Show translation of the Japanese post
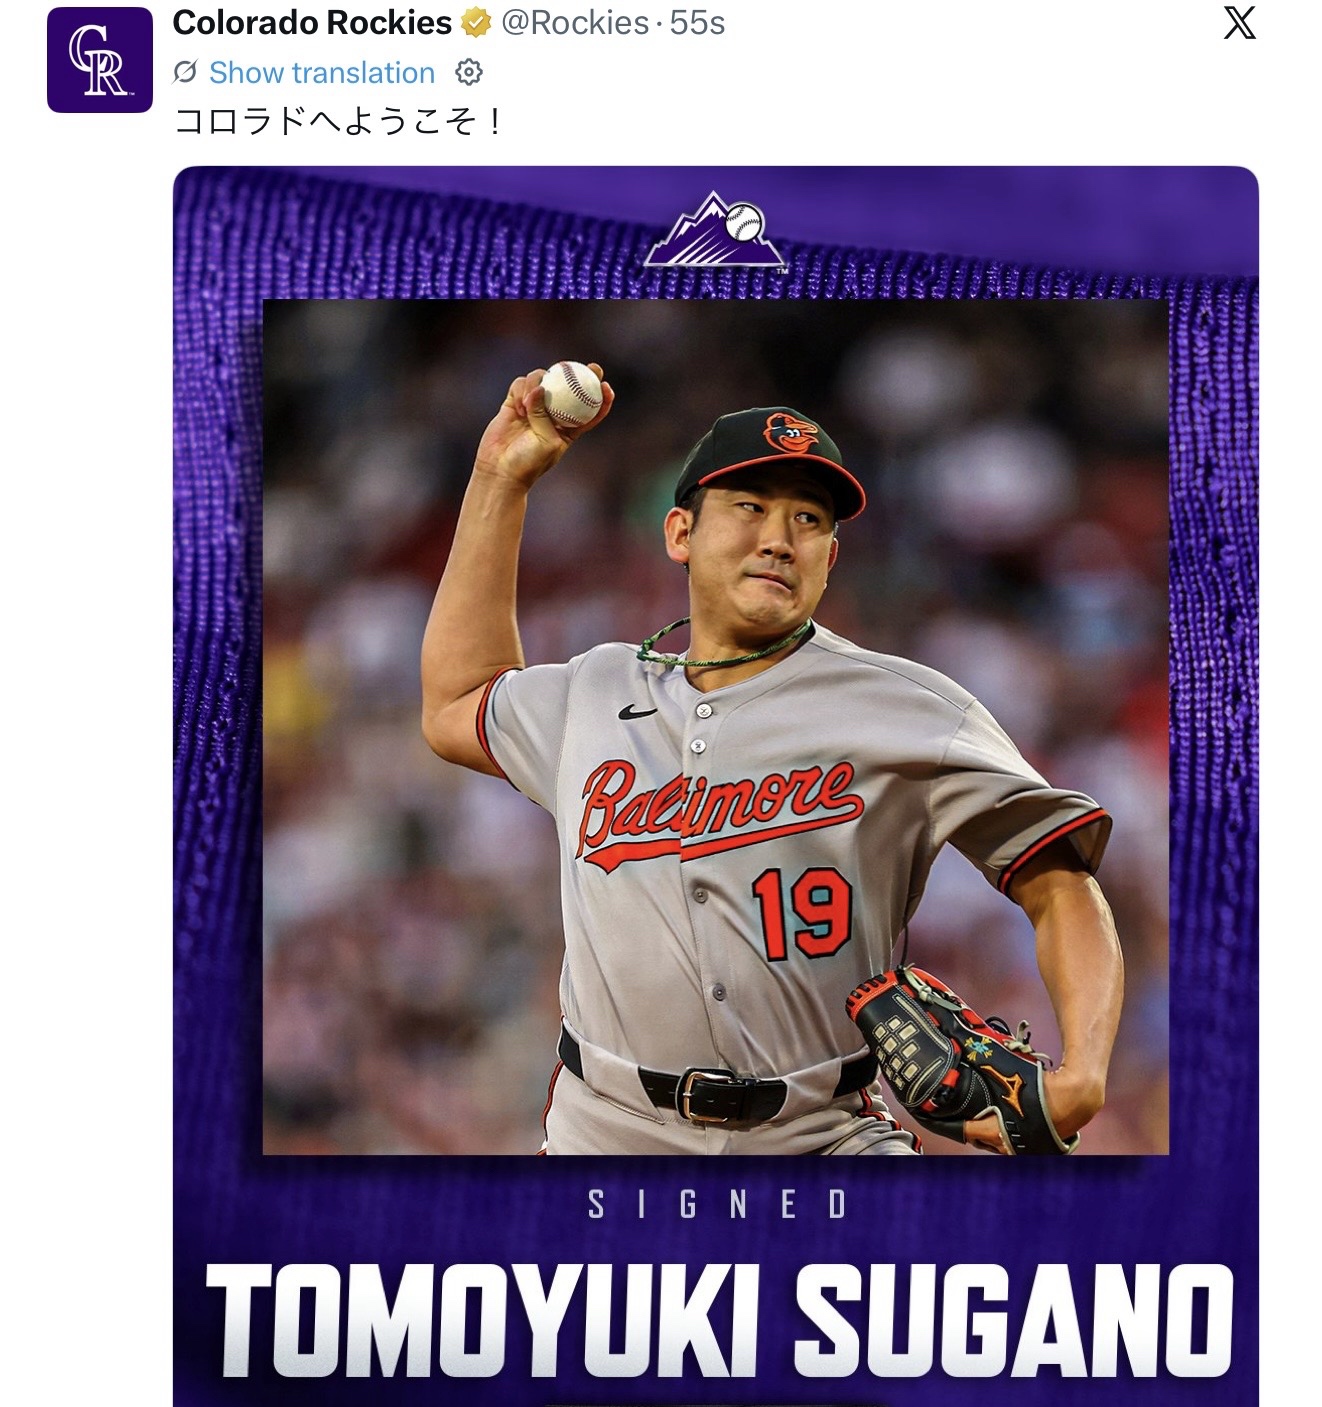Viewport: 1322px width, 1407px height. (x=322, y=73)
